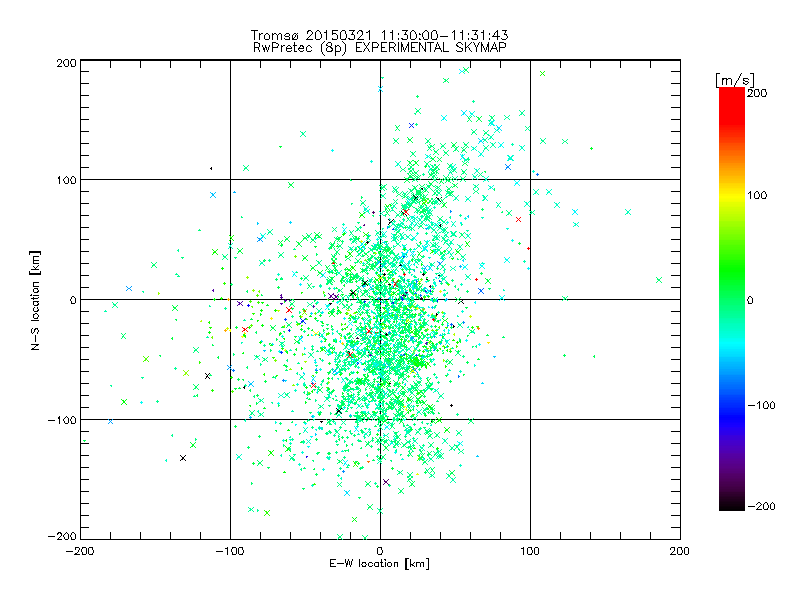Click the 'N-S location [km]' axis label
The height and width of the screenshot is (600, 800).
point(35,300)
